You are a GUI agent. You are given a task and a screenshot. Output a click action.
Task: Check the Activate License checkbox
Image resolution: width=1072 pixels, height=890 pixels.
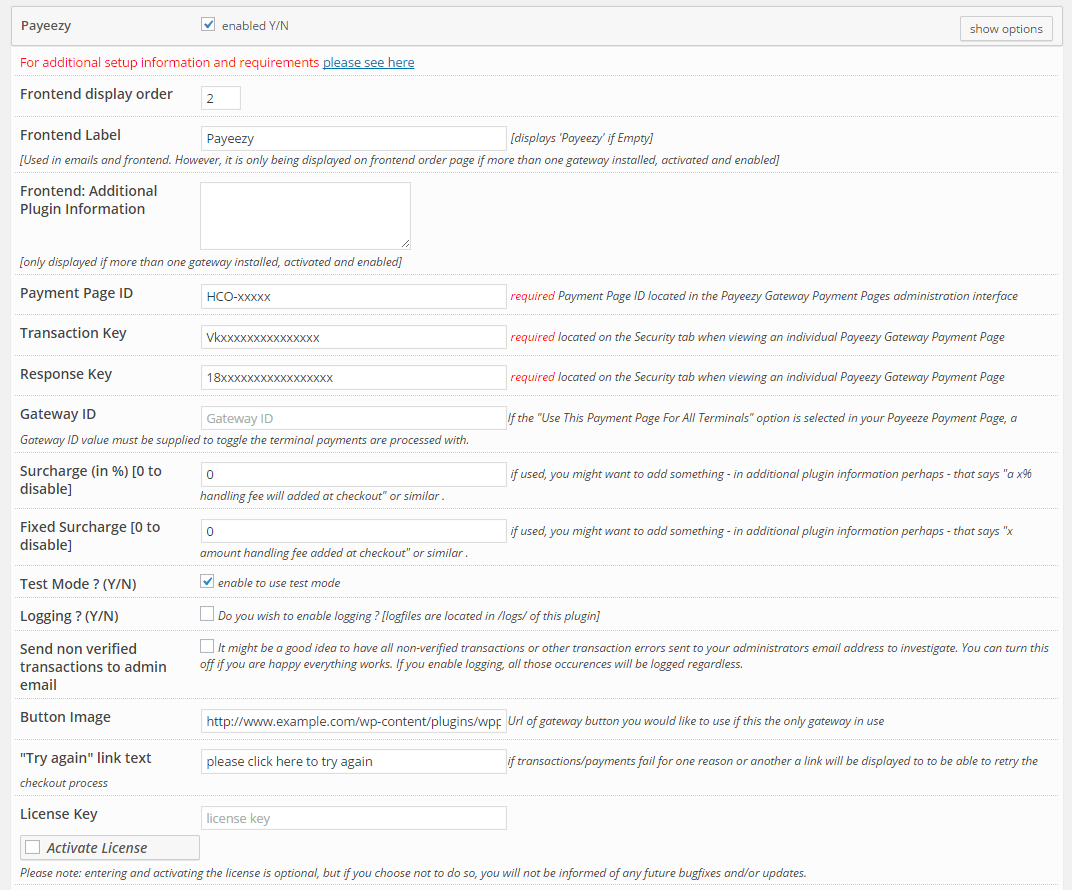point(32,848)
